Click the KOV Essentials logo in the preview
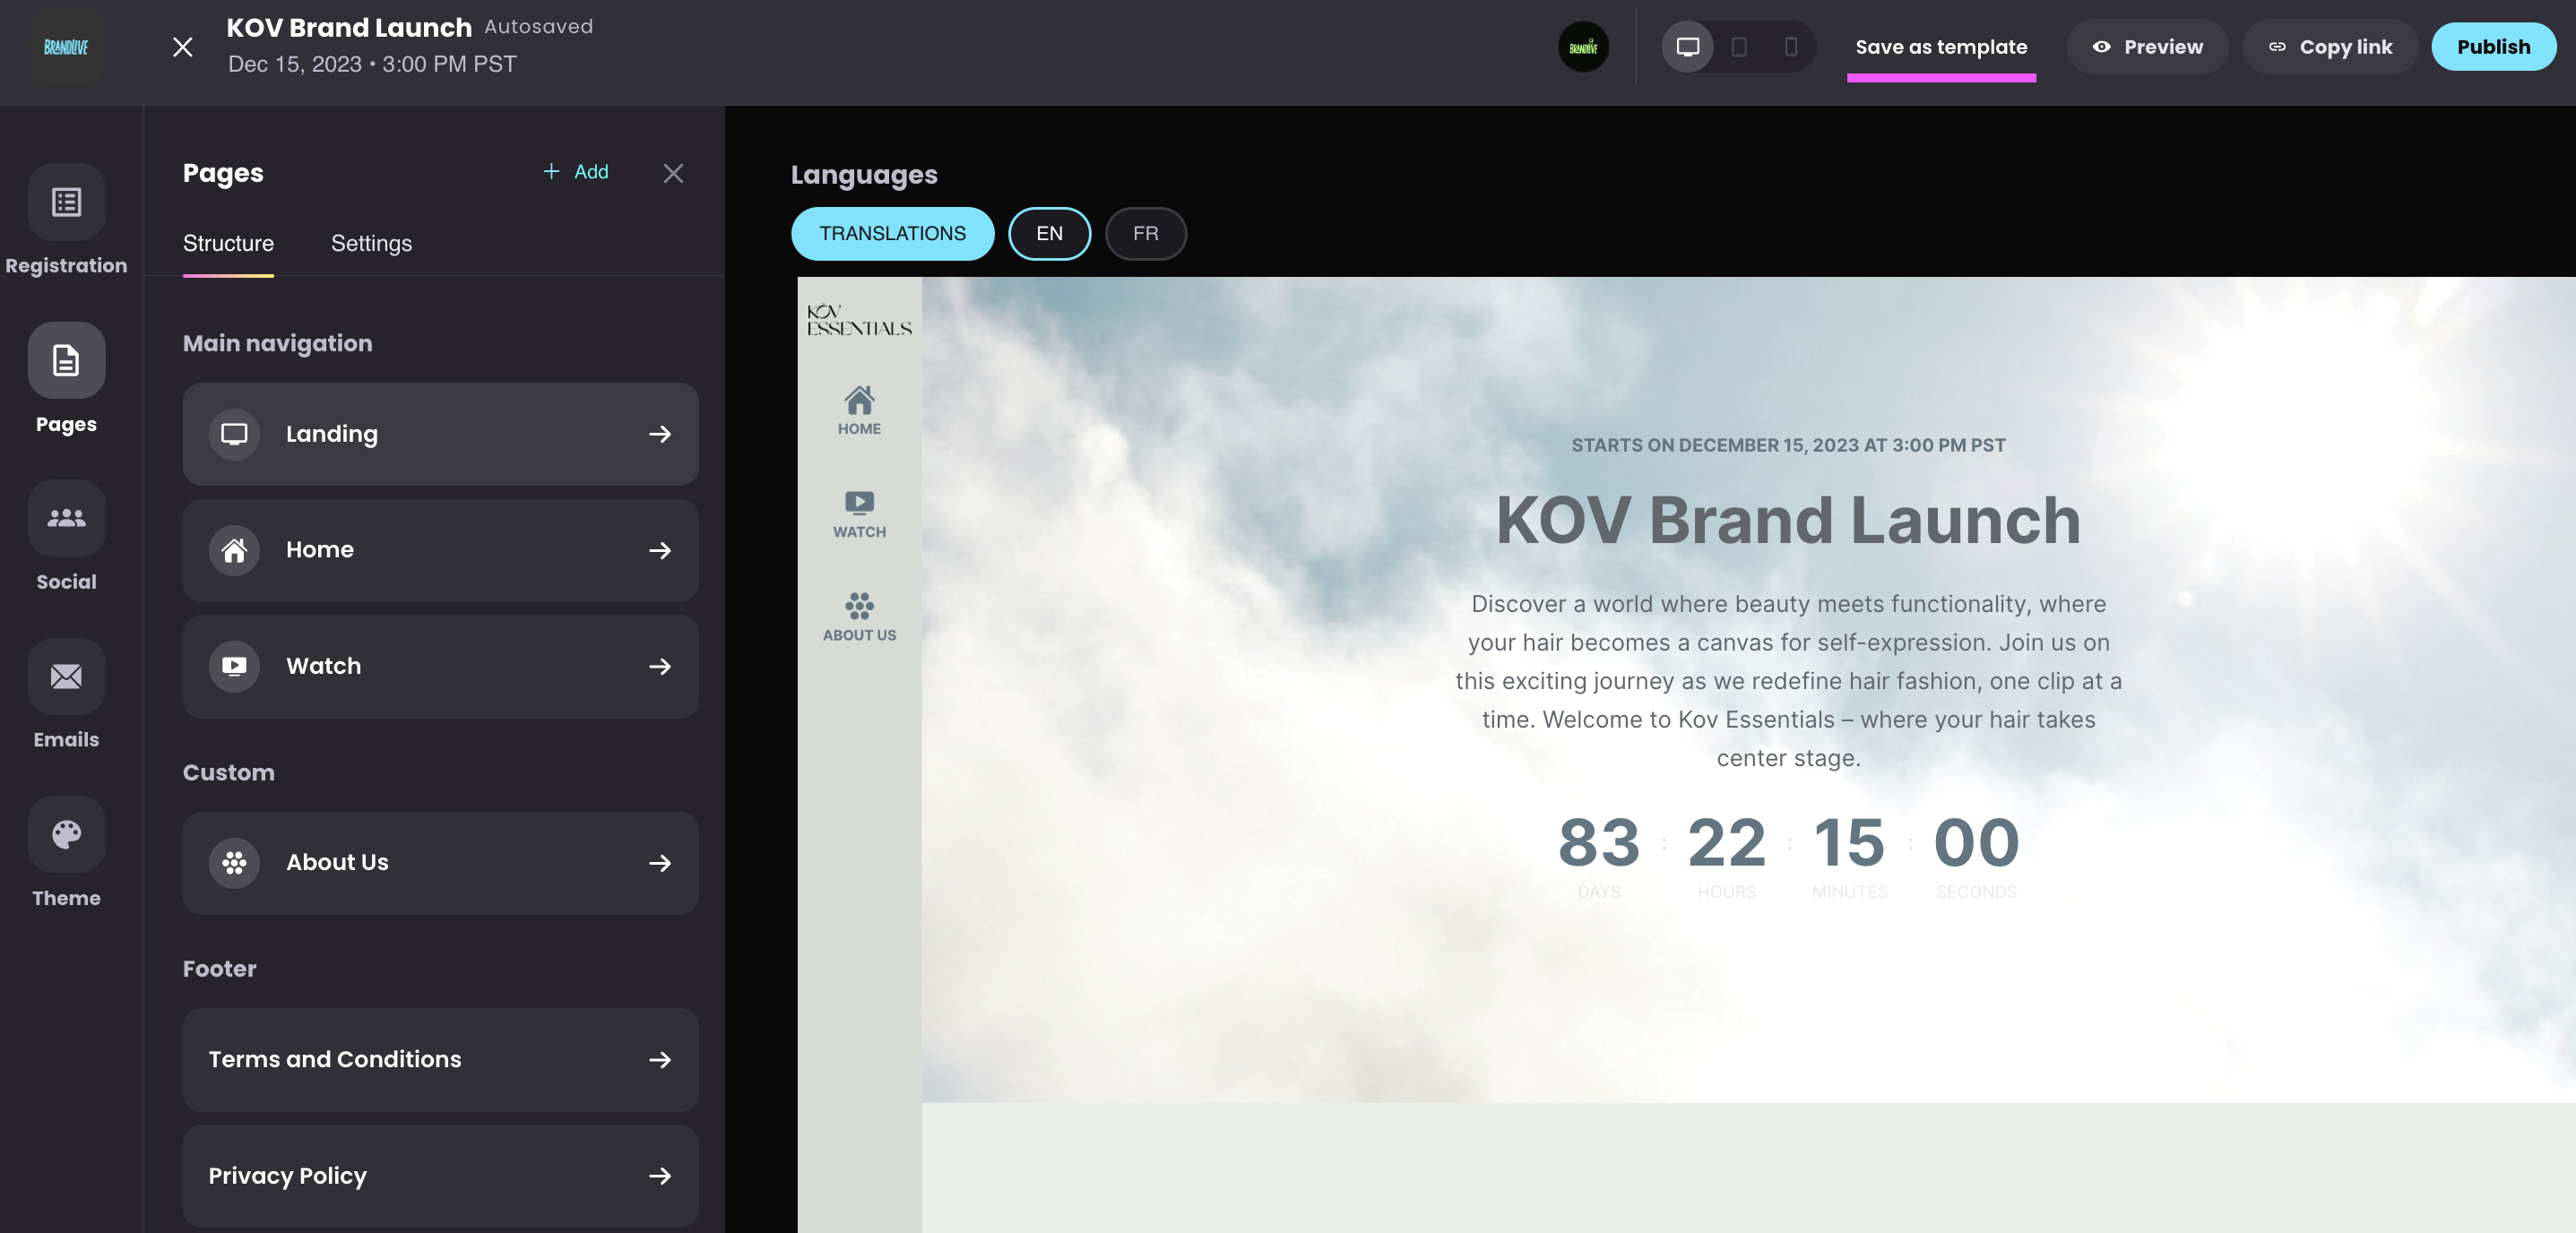2576x1233 pixels. click(859, 320)
